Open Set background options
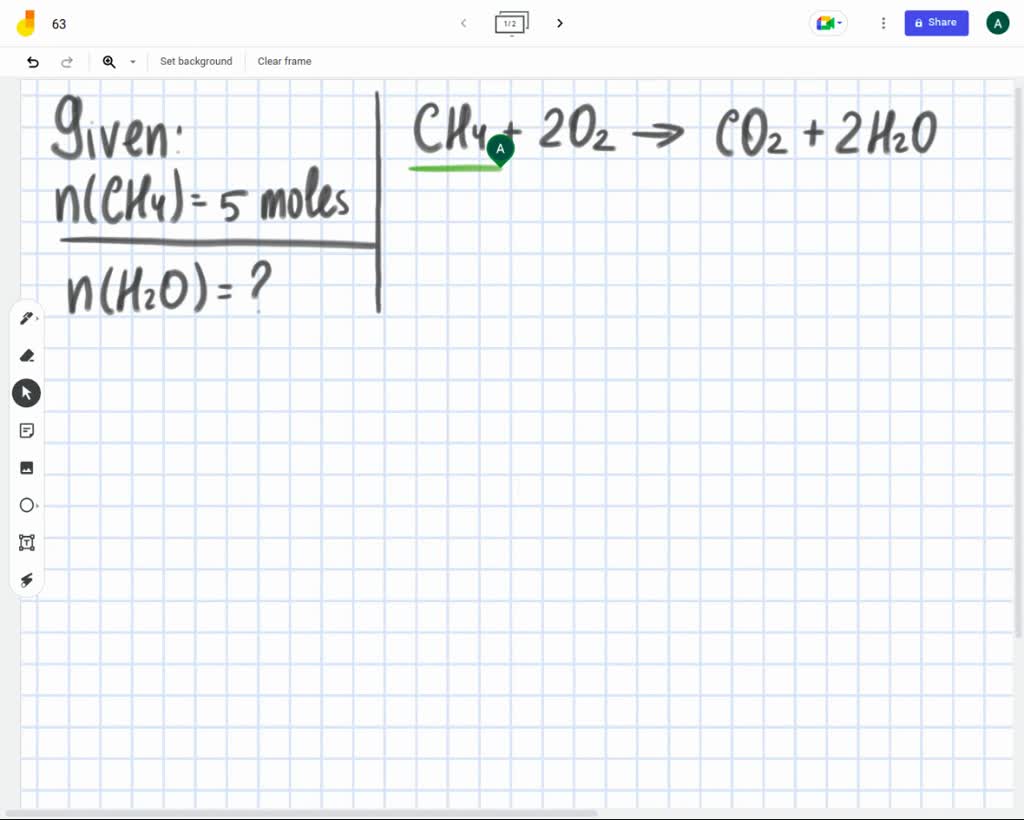Image resolution: width=1024 pixels, height=820 pixels. (x=196, y=61)
